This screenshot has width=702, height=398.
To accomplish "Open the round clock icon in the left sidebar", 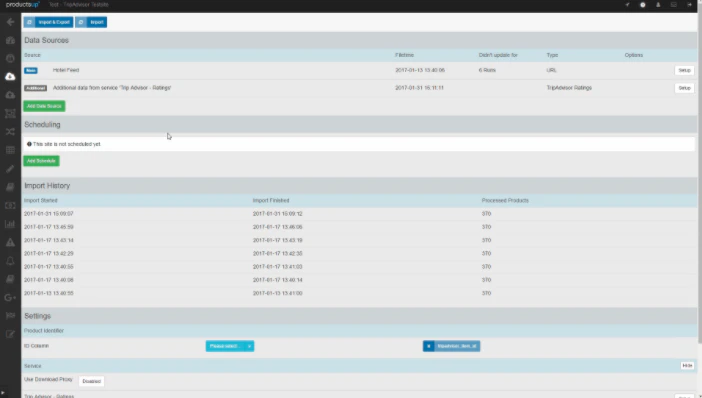I will tap(10, 59).
